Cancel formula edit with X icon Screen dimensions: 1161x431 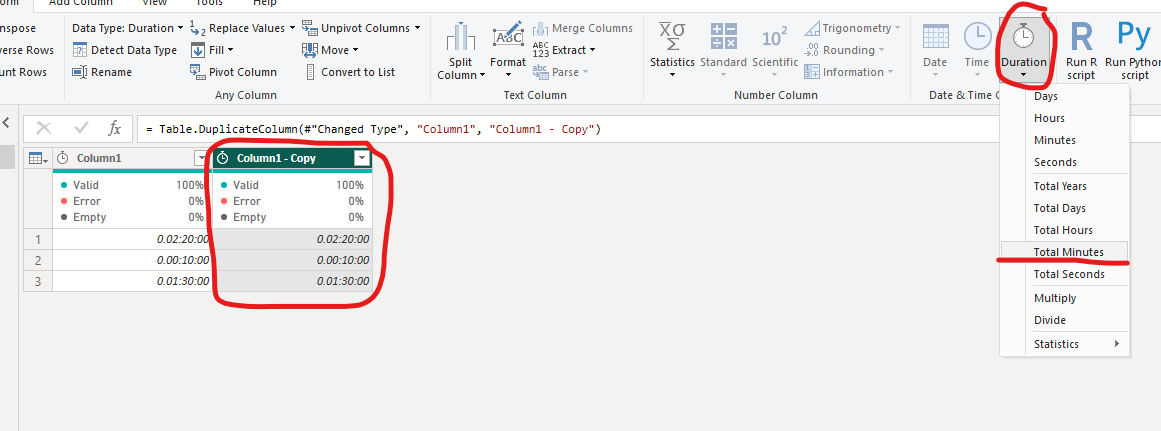(x=44, y=128)
